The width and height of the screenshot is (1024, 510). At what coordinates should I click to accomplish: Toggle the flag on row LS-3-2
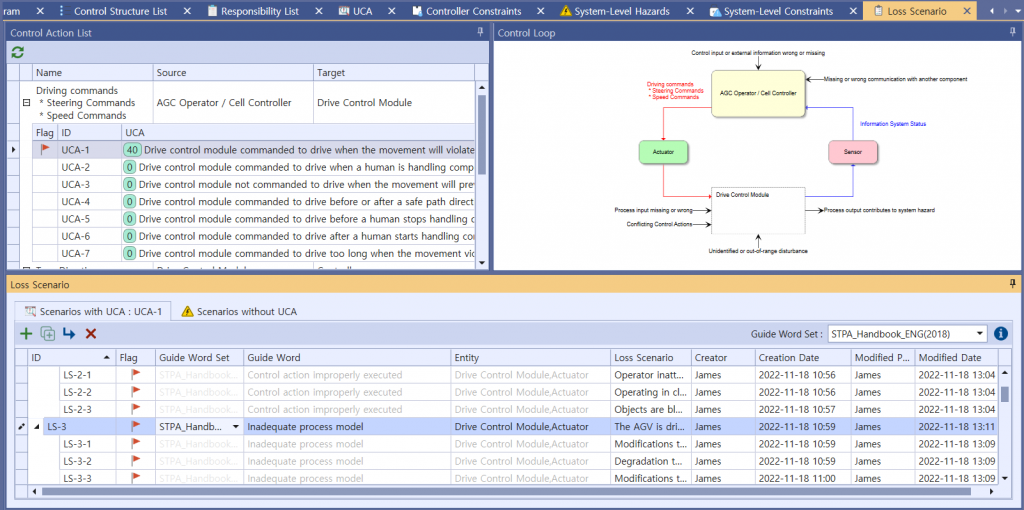pyautogui.click(x=136, y=461)
